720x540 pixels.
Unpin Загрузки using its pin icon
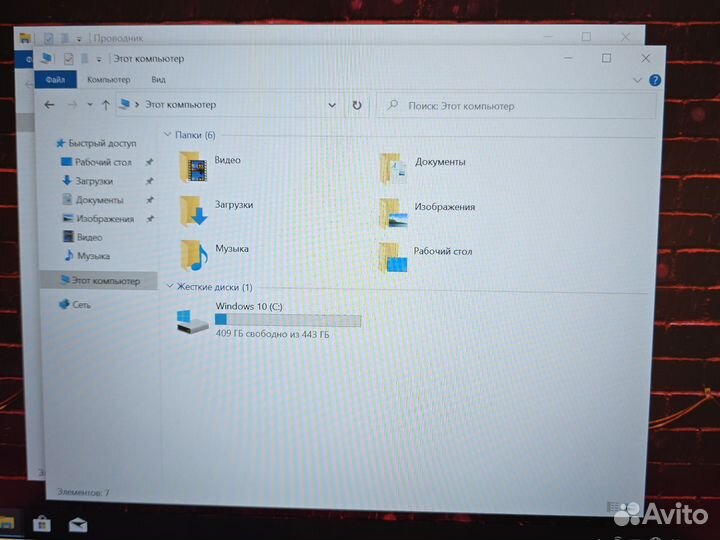pyautogui.click(x=149, y=181)
